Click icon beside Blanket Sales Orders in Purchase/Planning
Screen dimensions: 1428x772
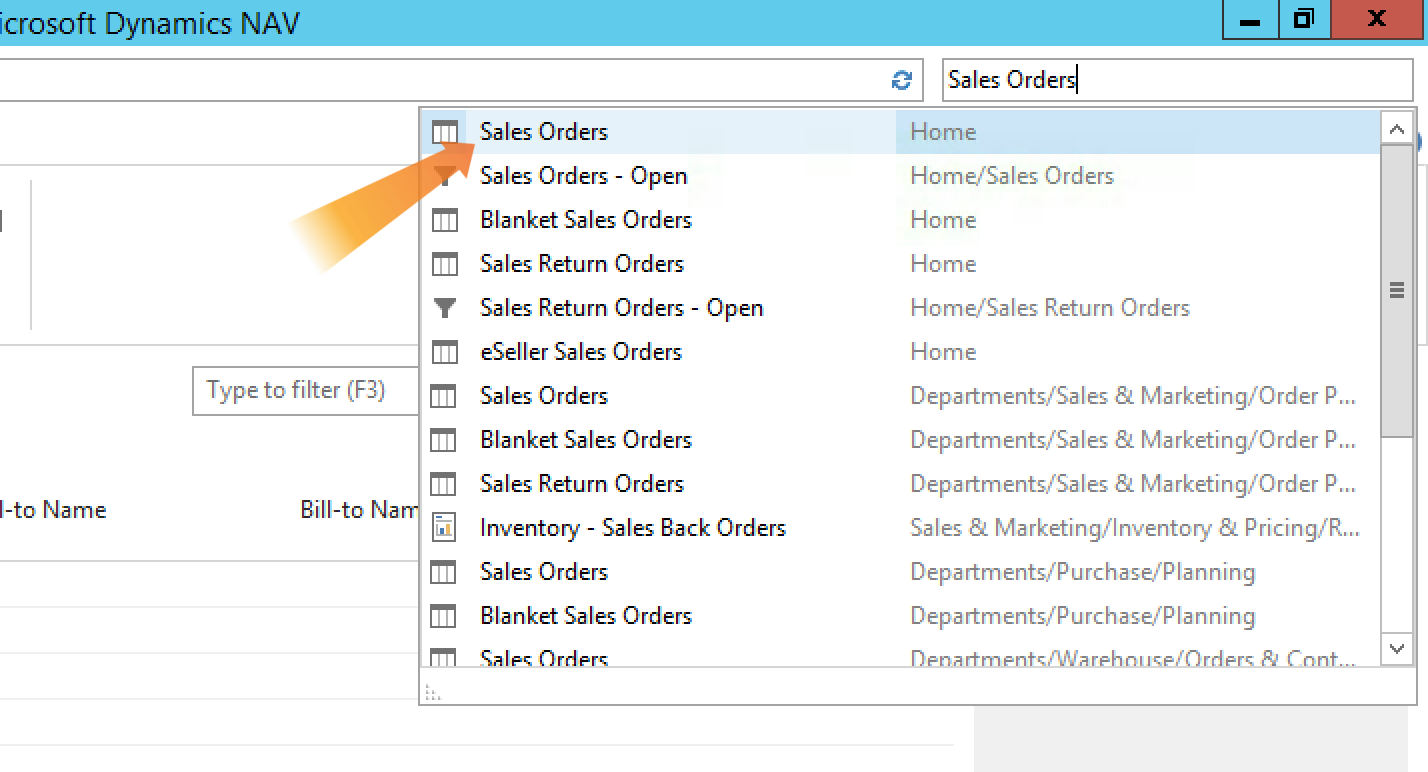(444, 616)
